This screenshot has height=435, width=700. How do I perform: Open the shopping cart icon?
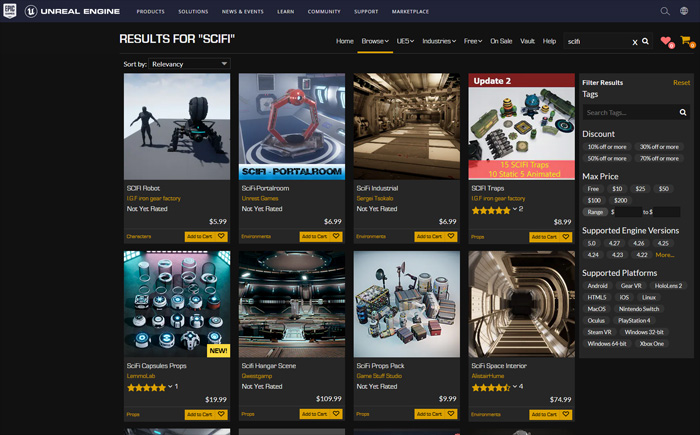(x=685, y=40)
